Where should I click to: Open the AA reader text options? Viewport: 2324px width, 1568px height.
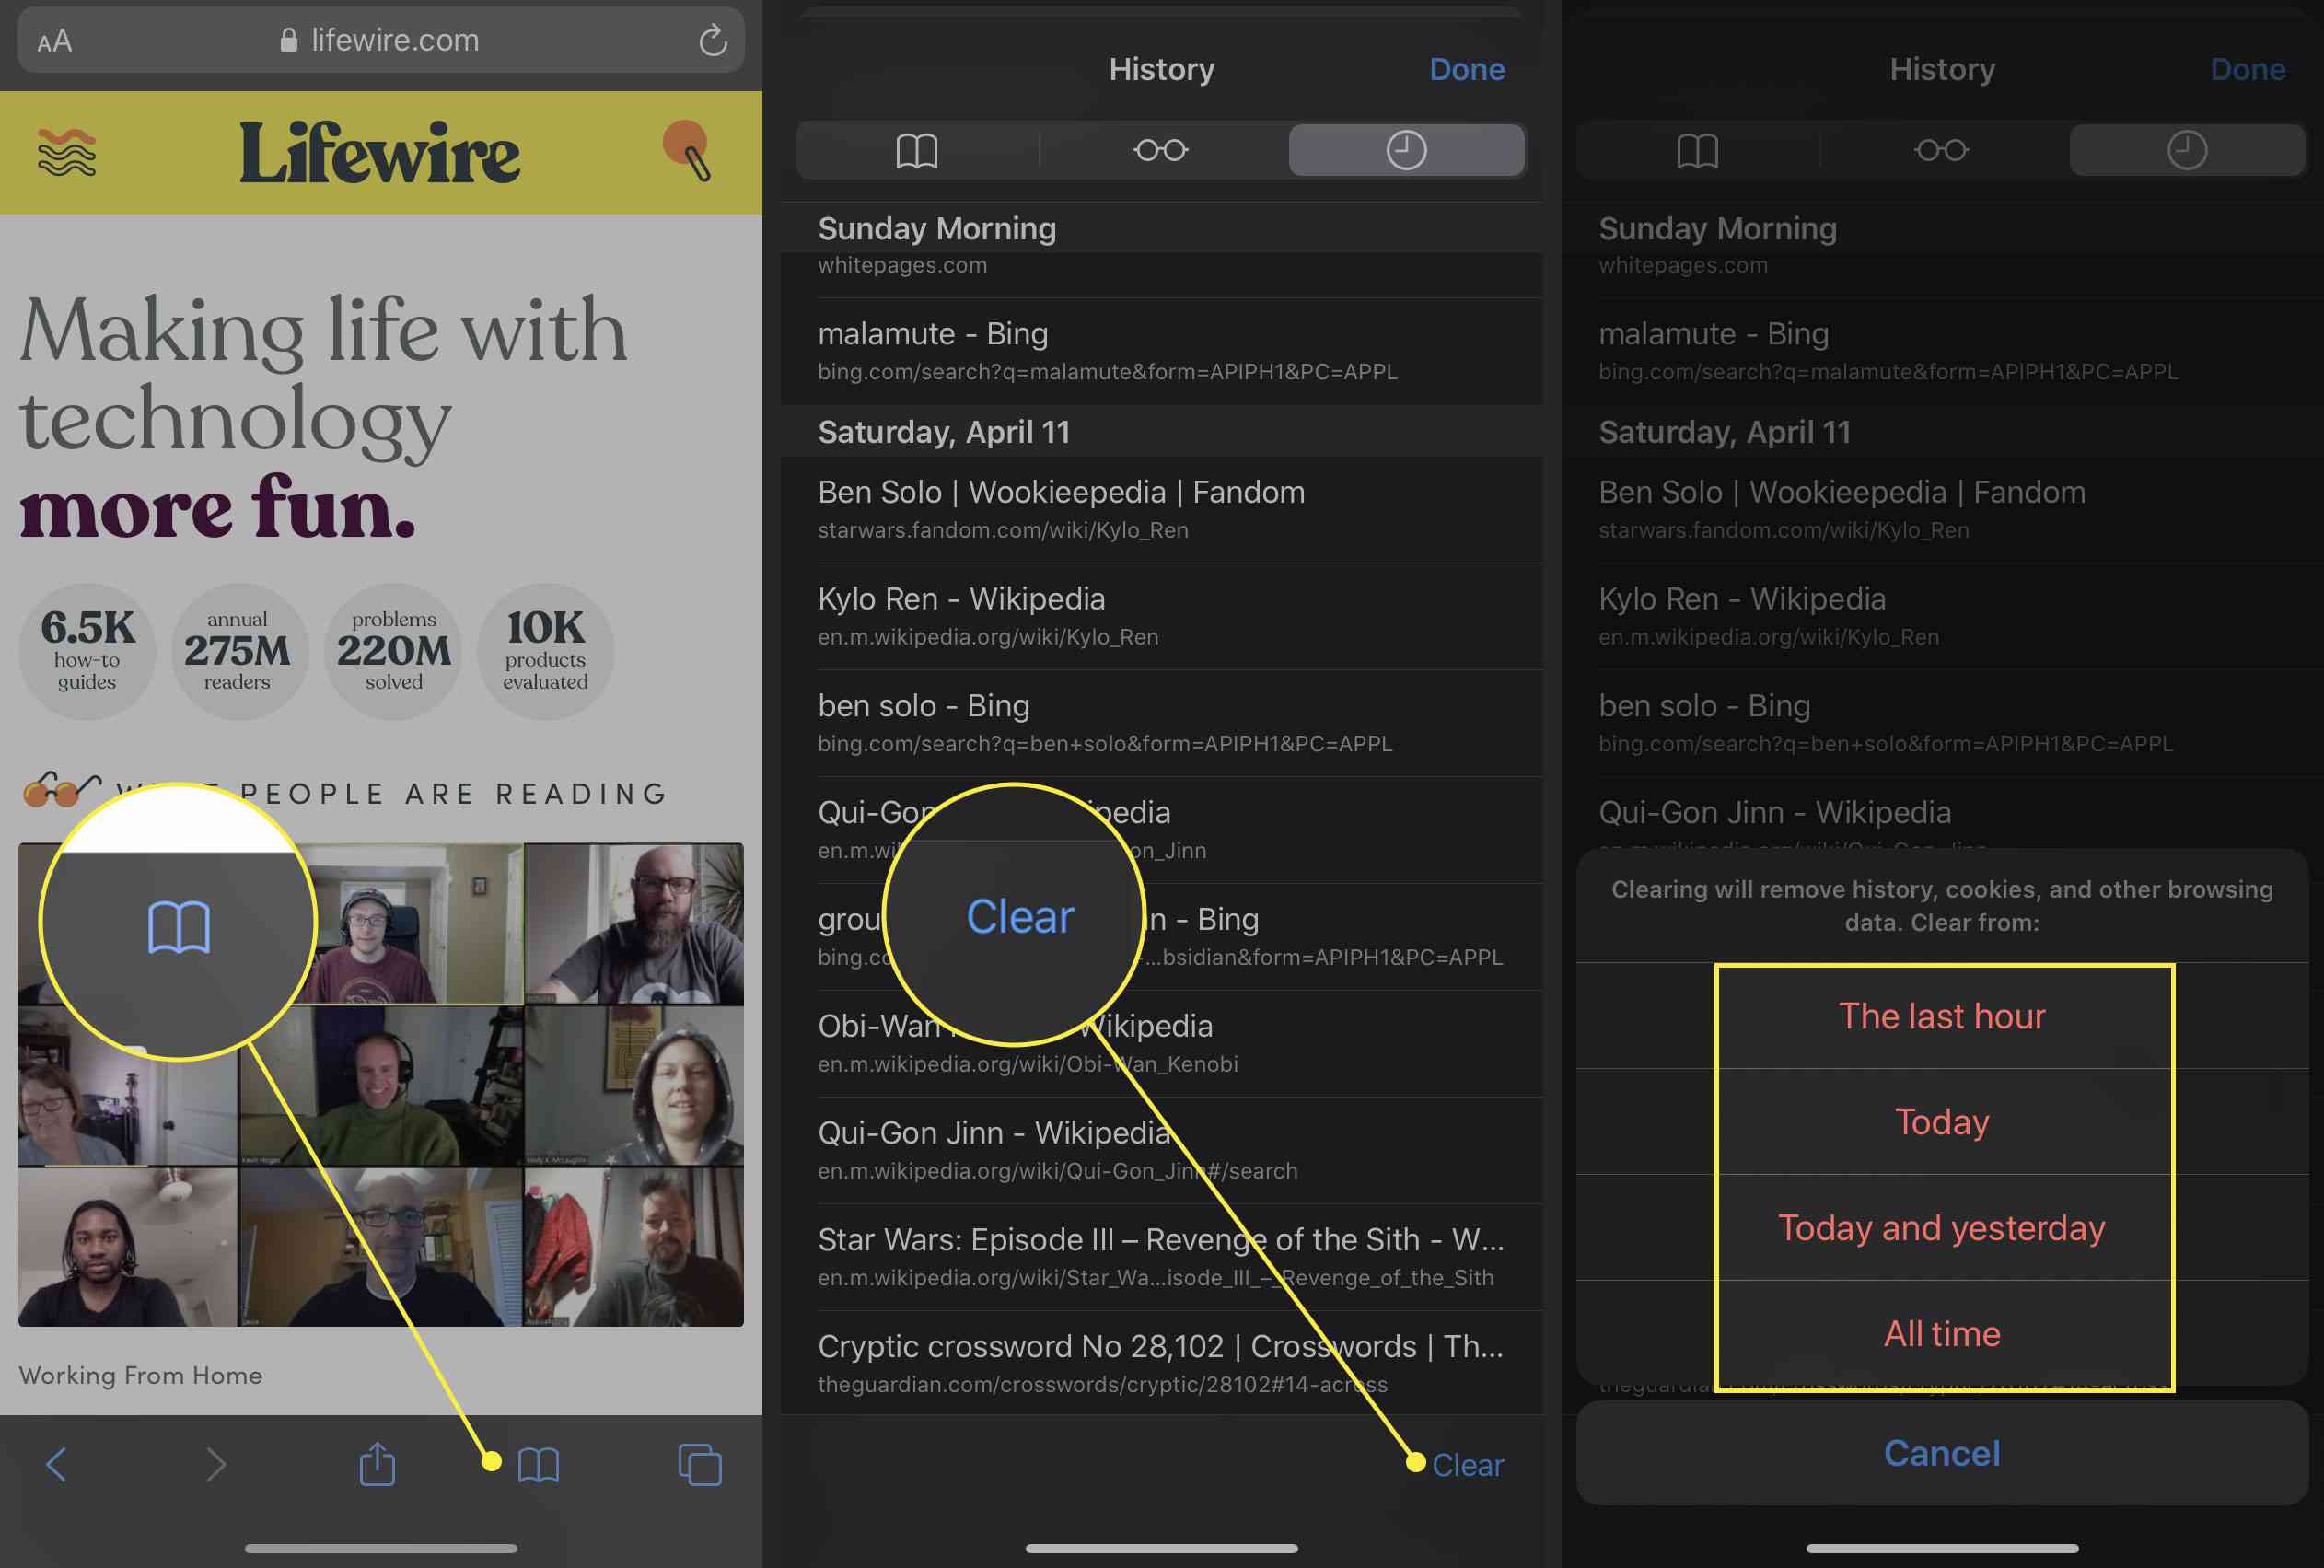coord(55,41)
